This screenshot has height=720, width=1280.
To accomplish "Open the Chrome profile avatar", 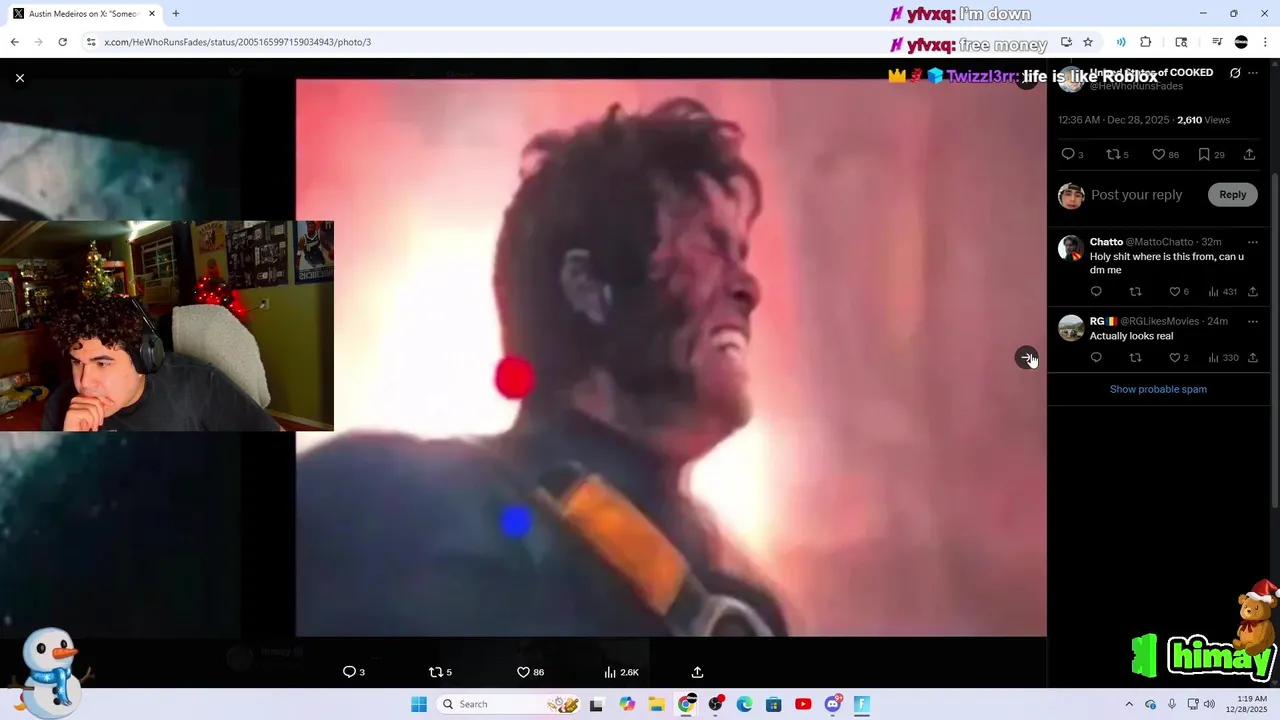I will [1241, 42].
